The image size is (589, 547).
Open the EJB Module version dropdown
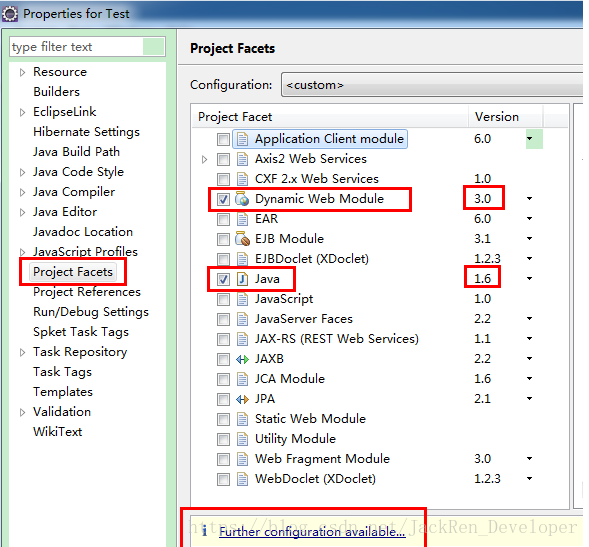529,239
